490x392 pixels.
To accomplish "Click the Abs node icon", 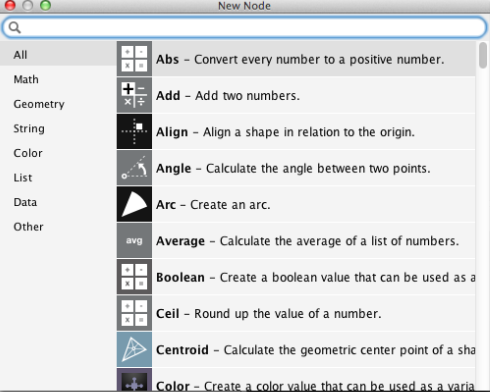I will pos(134,59).
